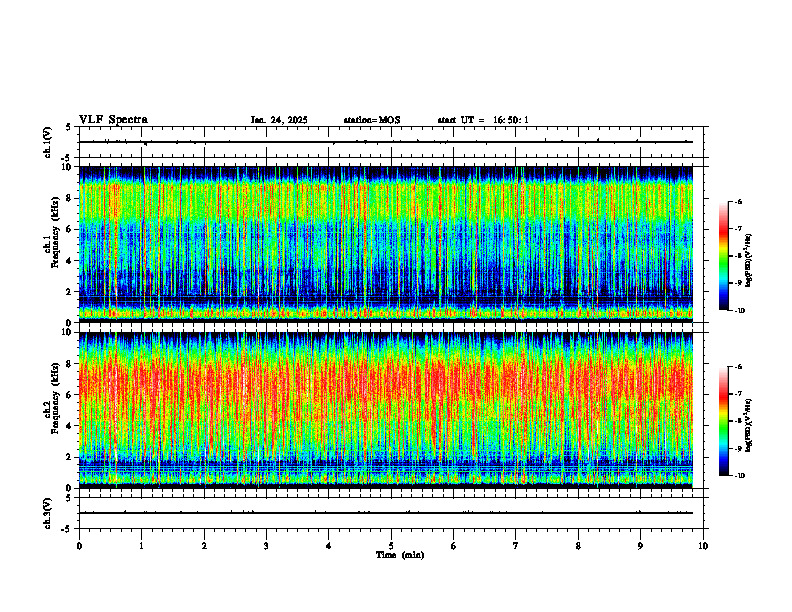Screen dimensions: 792x612
Task: Click time axis tick label "0"
Action: 79,546
